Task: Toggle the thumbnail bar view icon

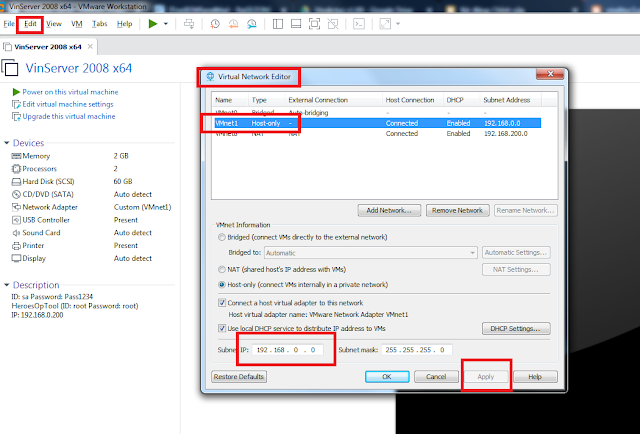Action: [296, 24]
